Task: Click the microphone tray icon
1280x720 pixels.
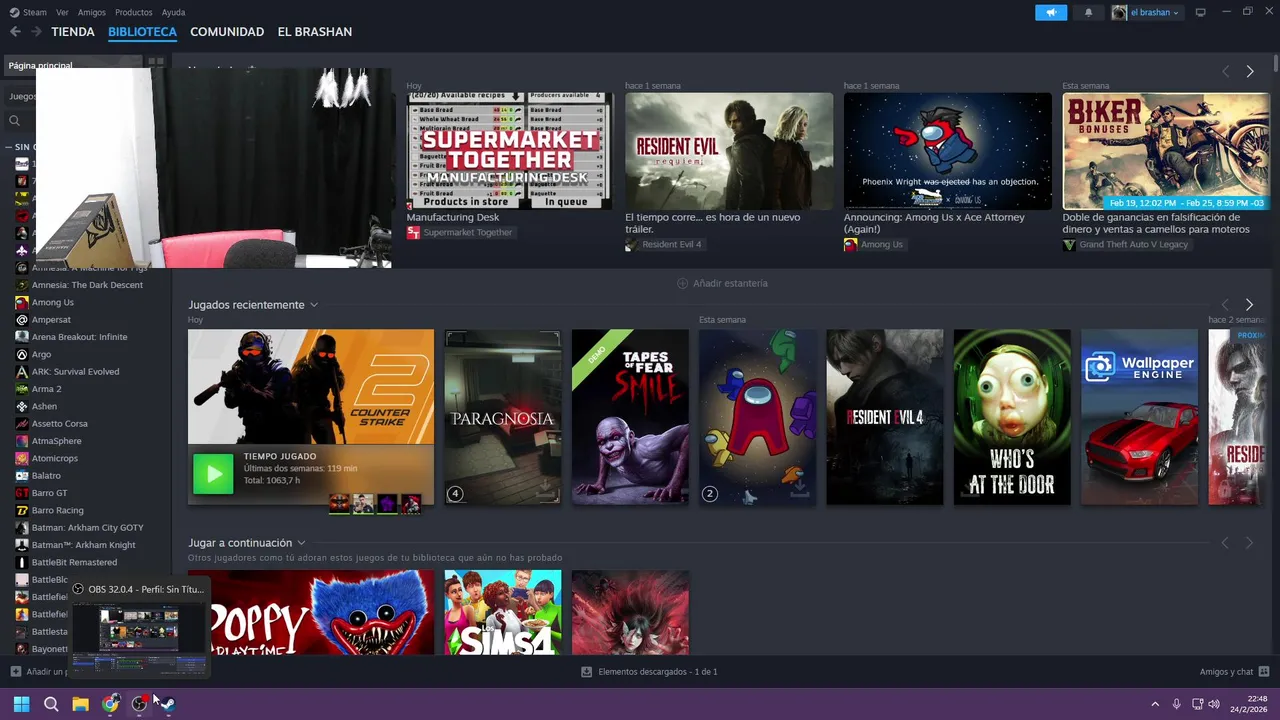Action: click(x=1177, y=704)
